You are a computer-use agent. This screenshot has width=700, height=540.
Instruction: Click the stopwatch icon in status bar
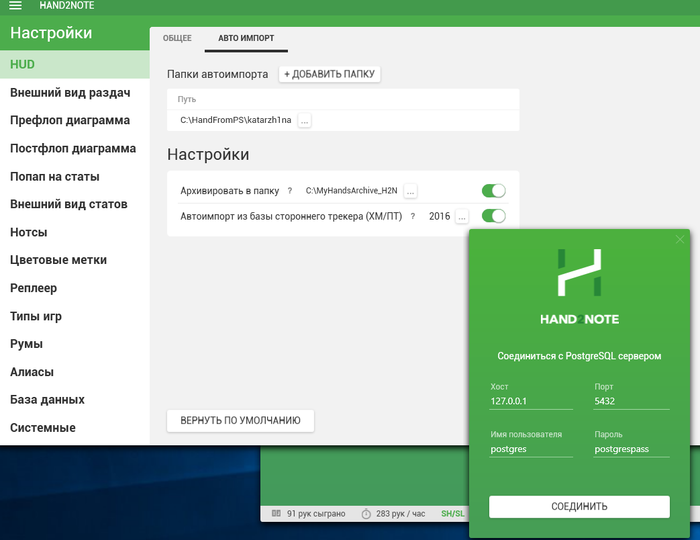tap(366, 514)
